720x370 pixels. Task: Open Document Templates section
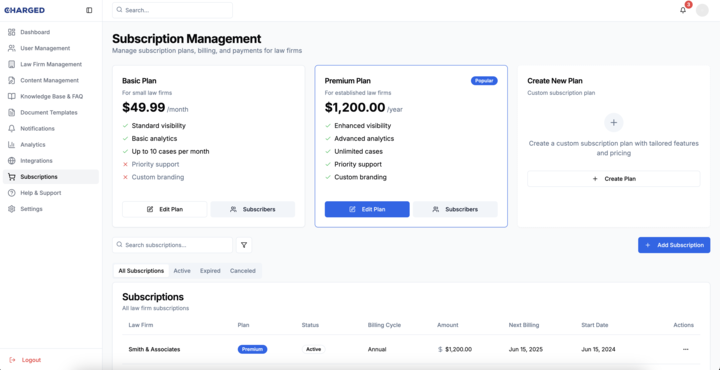(x=51, y=112)
